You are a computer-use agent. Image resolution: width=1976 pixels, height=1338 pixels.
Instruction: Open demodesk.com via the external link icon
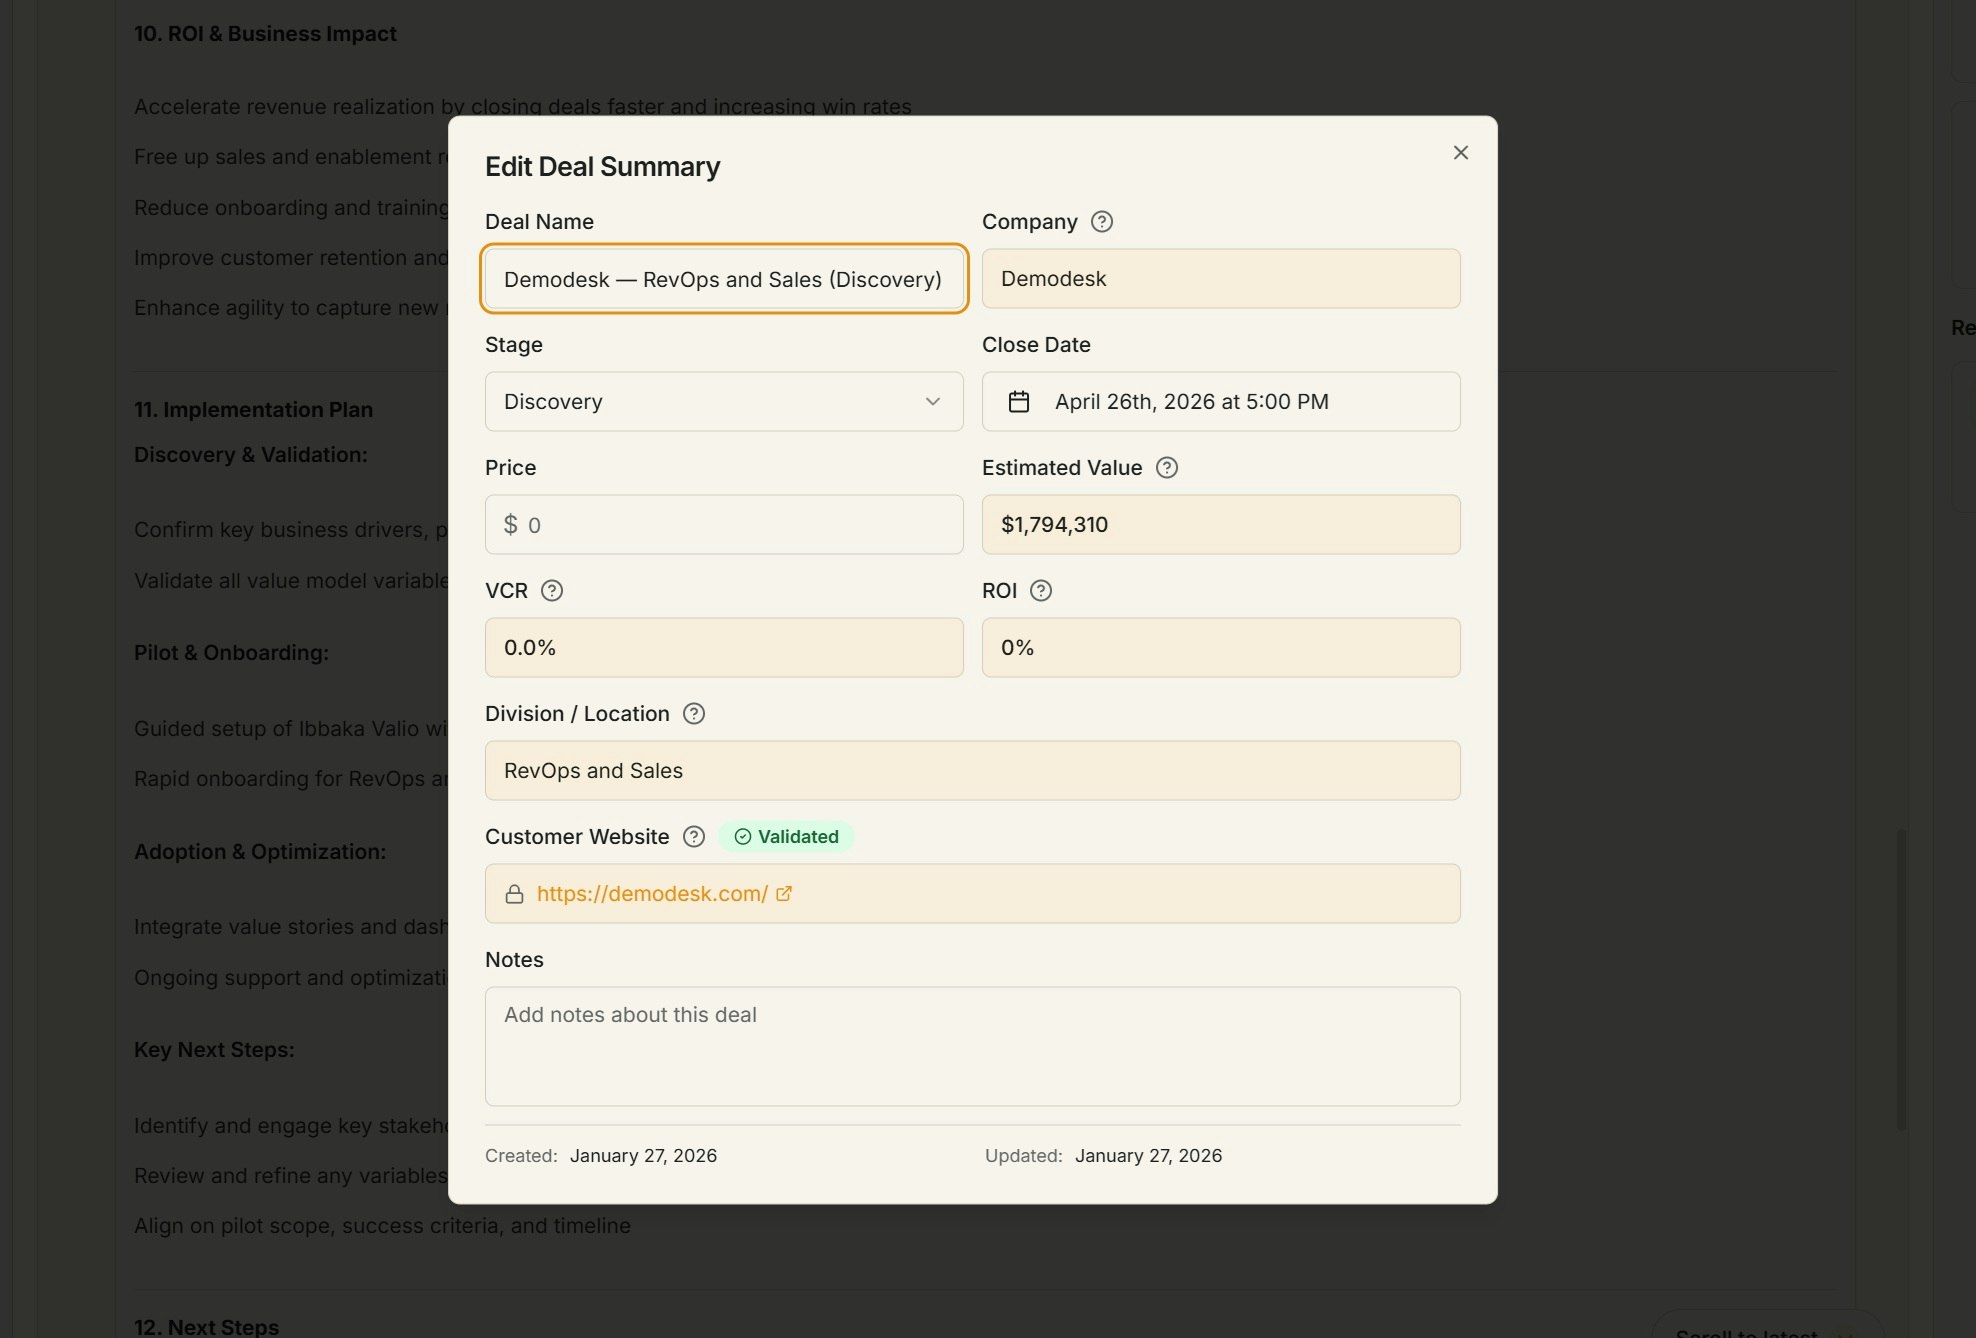pyautogui.click(x=784, y=893)
